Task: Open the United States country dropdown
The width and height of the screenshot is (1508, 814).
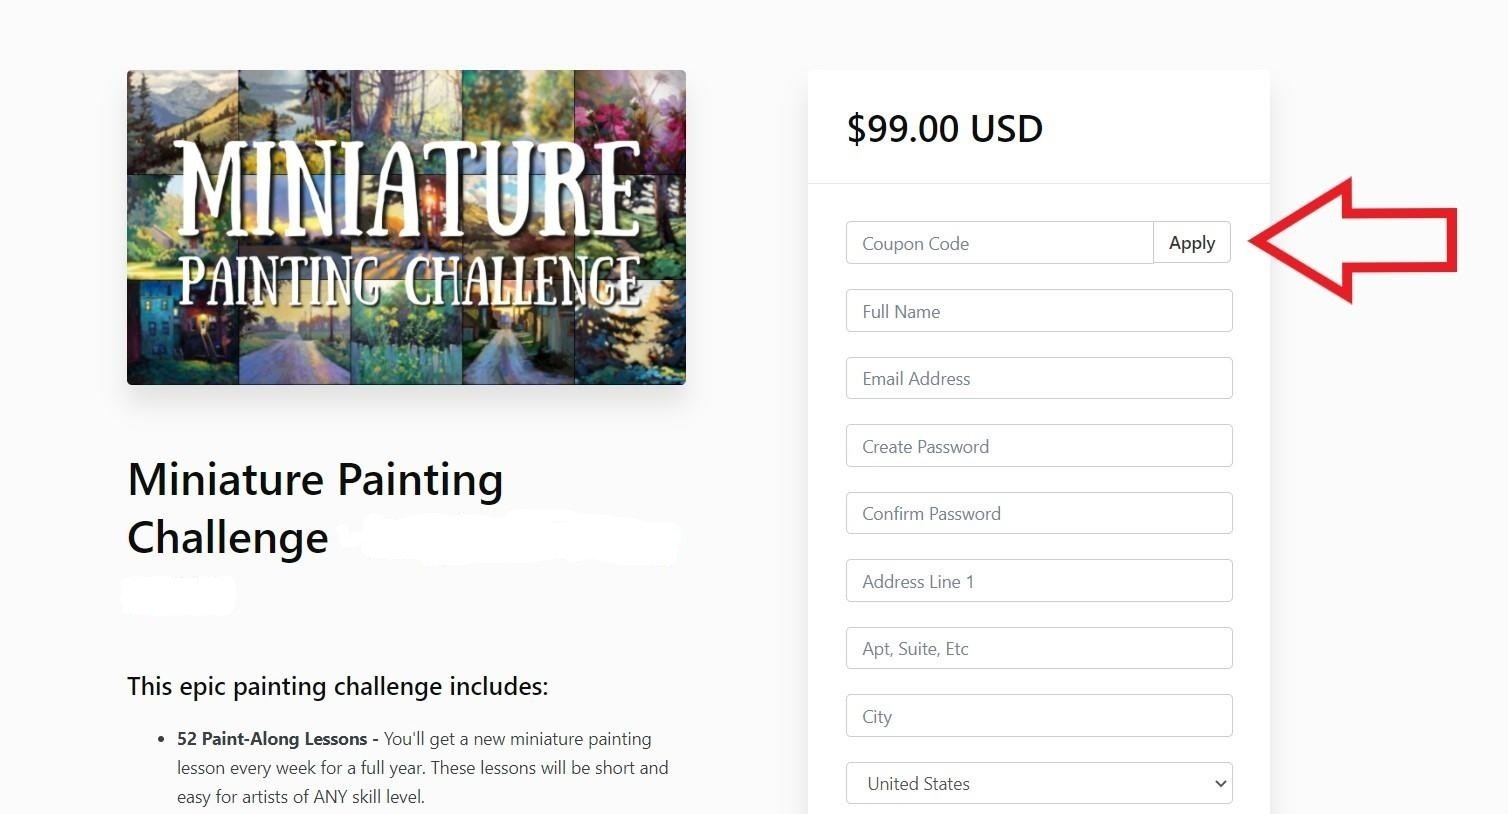Action: tap(1038, 783)
